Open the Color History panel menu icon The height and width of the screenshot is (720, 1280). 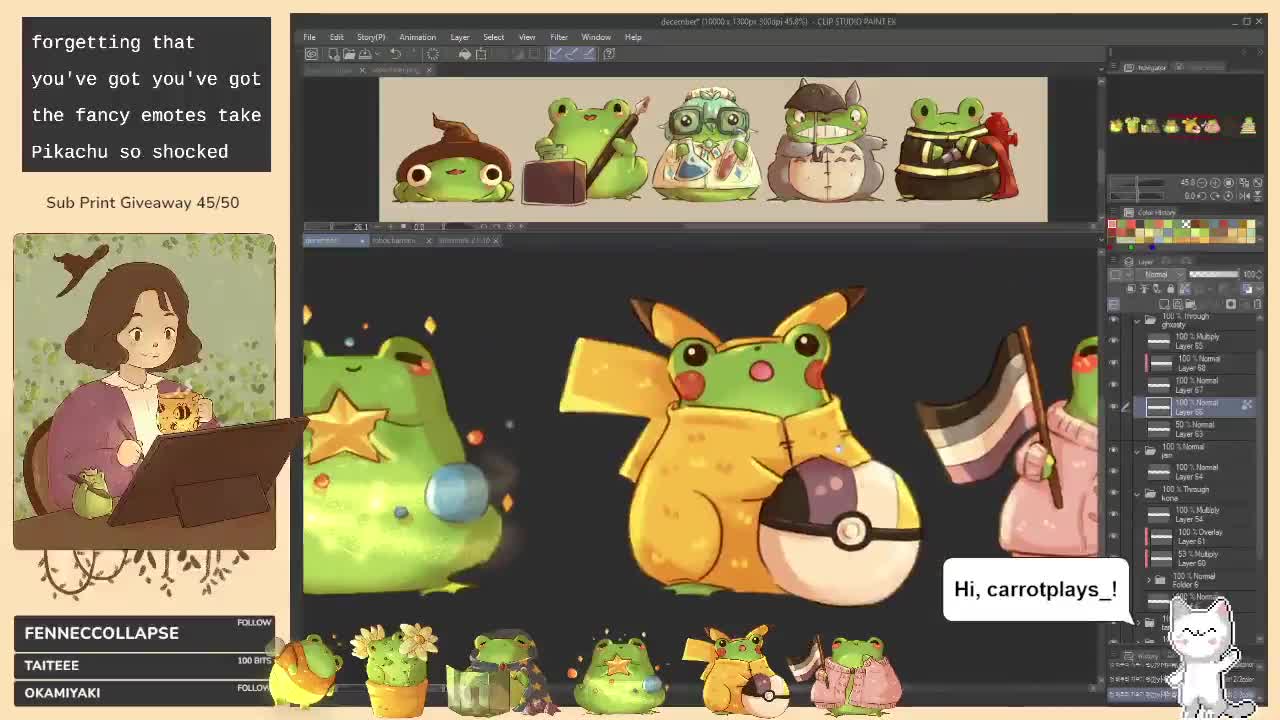coord(1112,211)
